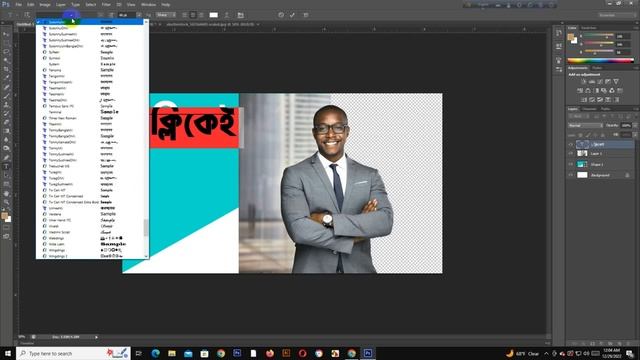Hide the Layer 1 layer

[x=571, y=153]
